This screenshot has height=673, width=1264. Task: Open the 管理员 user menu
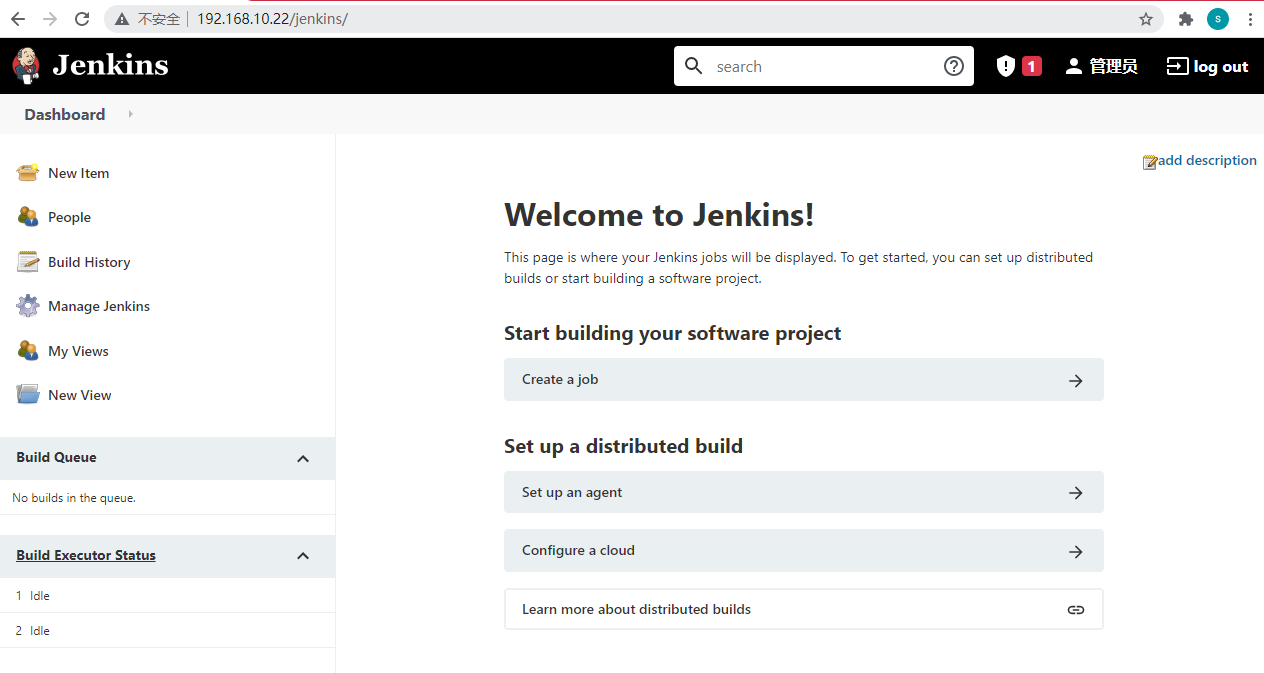[x=1101, y=66]
